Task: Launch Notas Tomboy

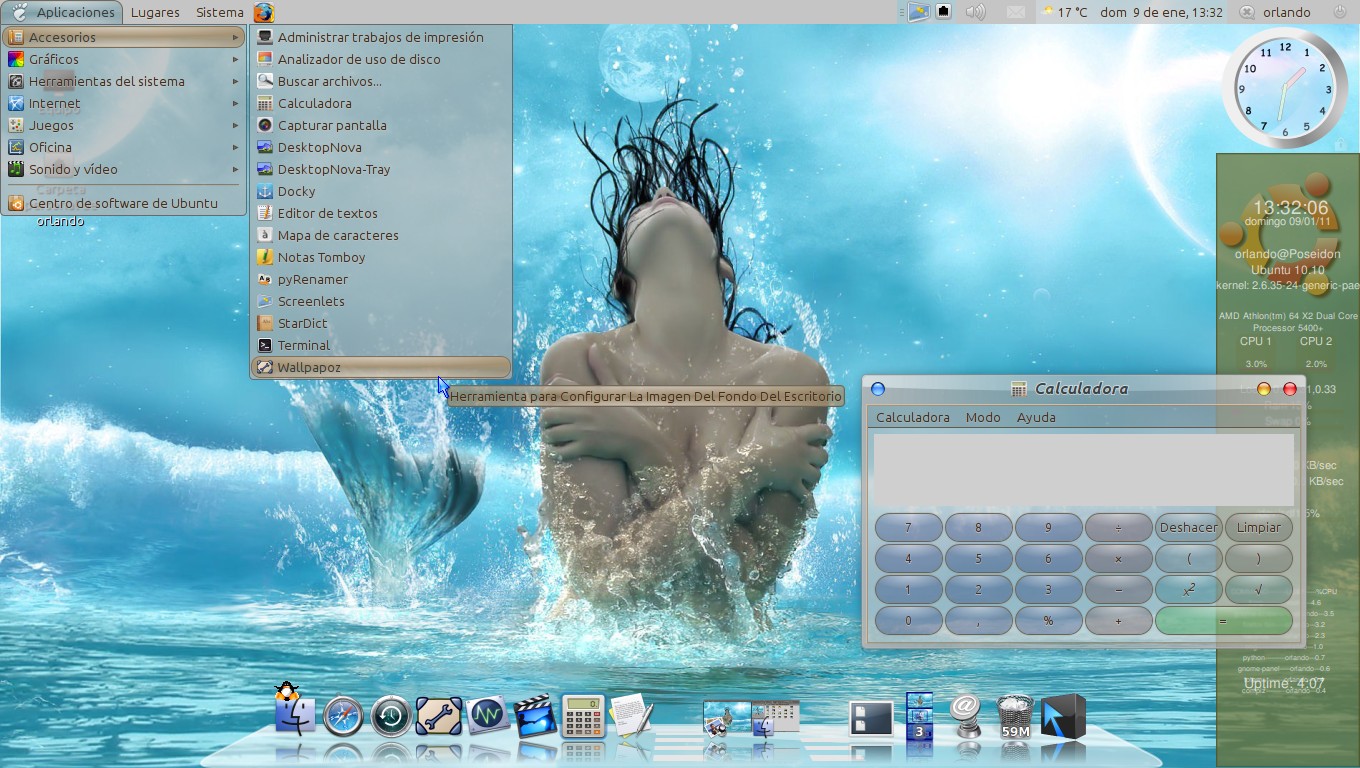Action: 381,257
